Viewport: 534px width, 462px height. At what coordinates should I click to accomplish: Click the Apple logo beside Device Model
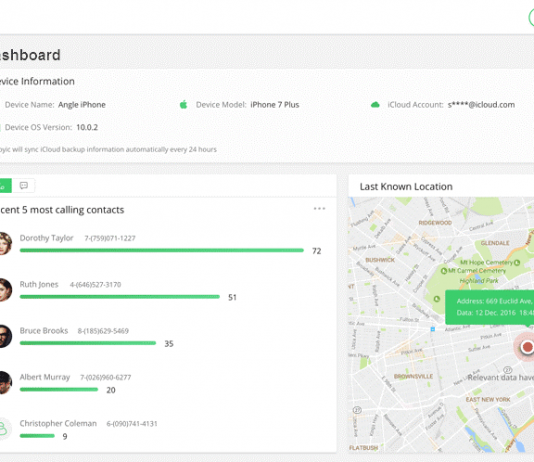tap(184, 105)
